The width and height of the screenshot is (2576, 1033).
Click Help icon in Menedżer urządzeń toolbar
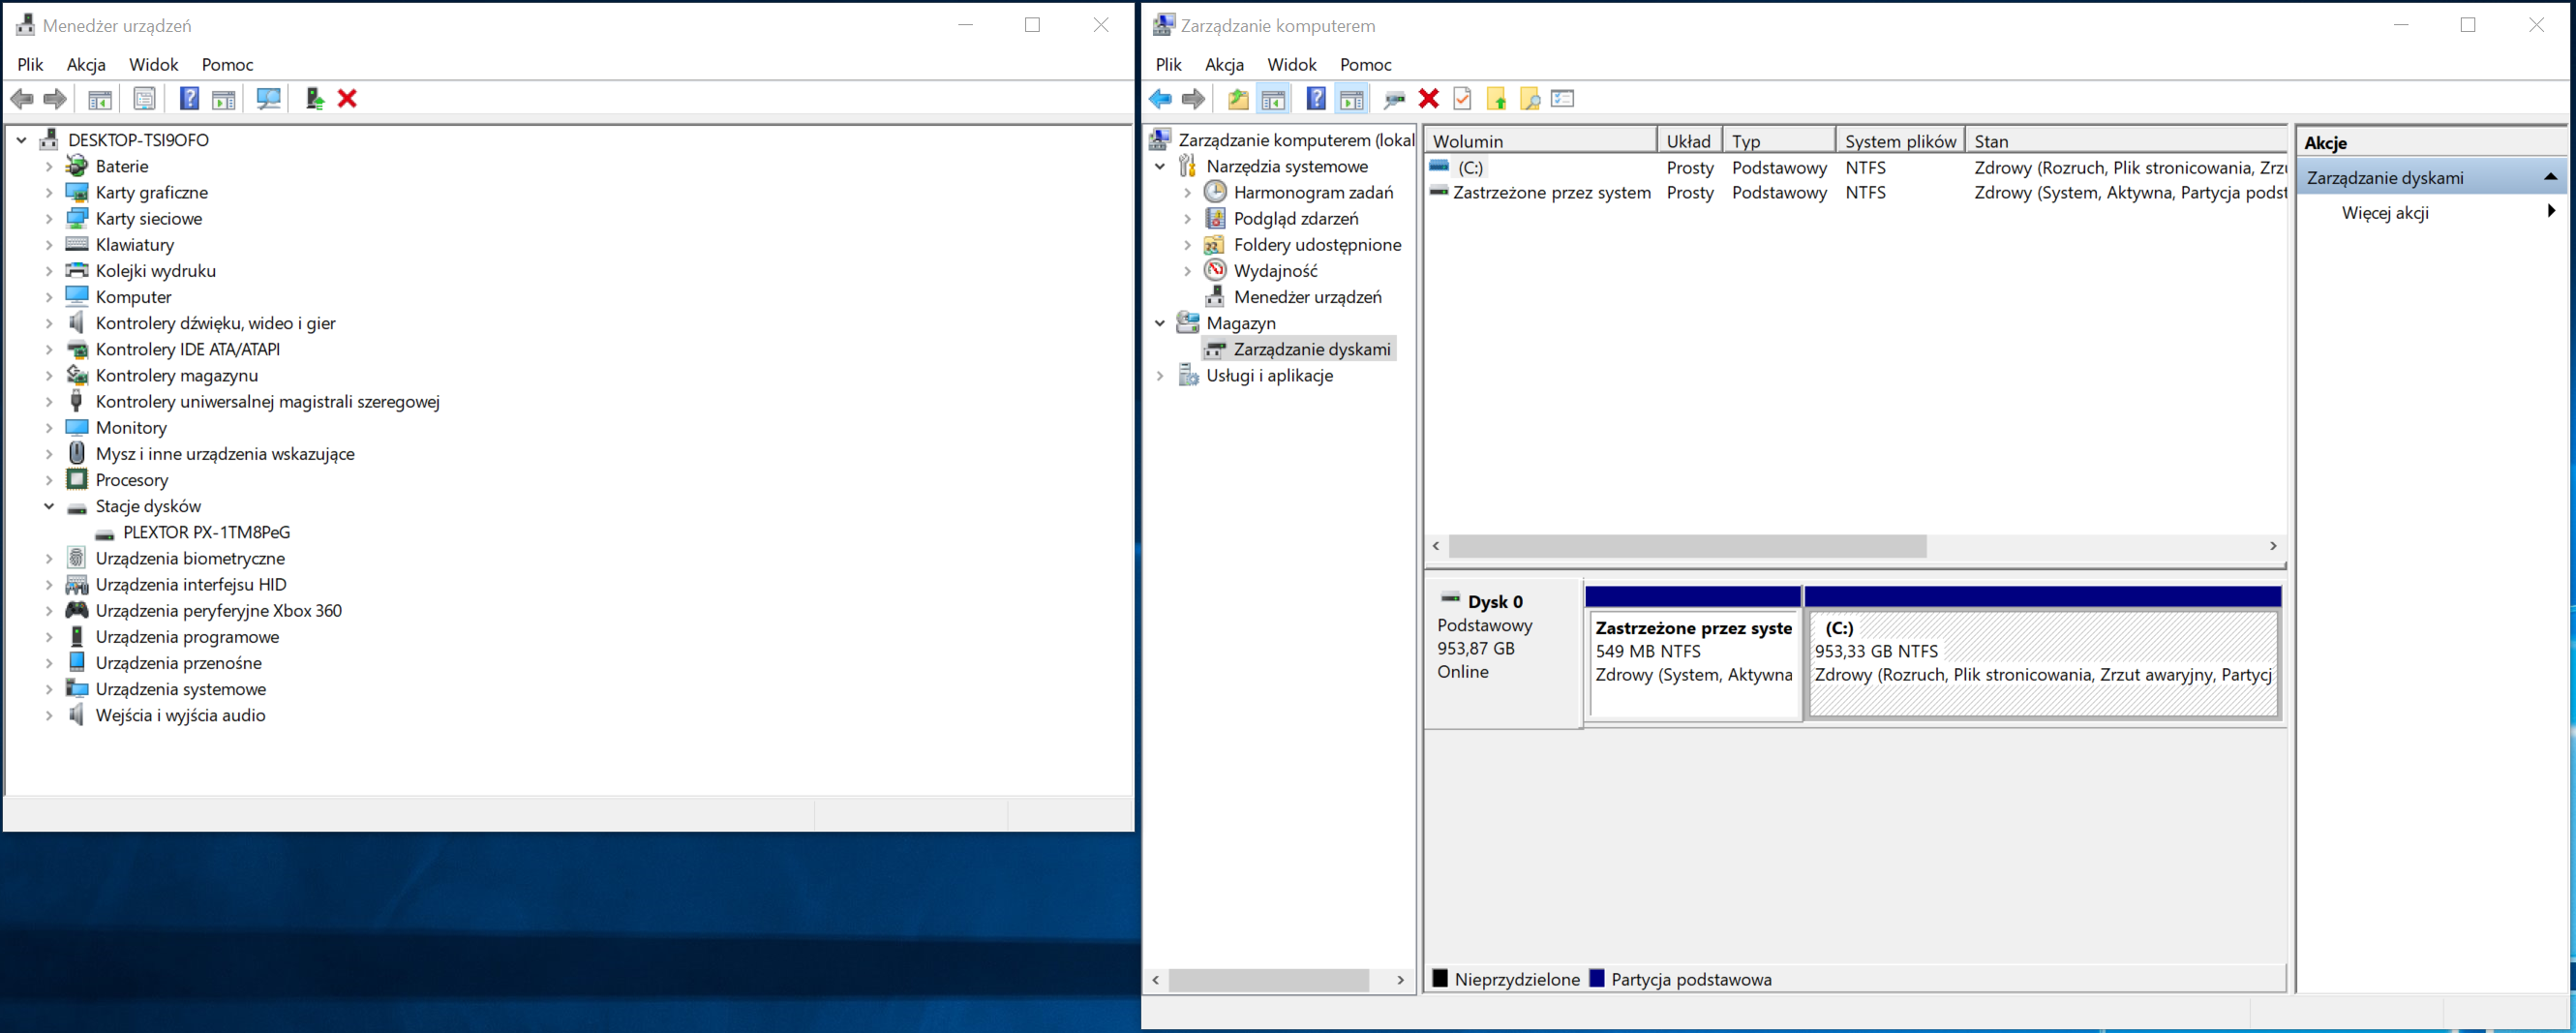189,99
